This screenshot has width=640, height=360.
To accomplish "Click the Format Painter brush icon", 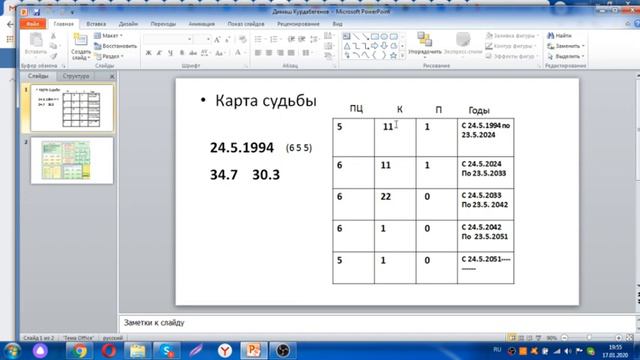I will pos(53,56).
